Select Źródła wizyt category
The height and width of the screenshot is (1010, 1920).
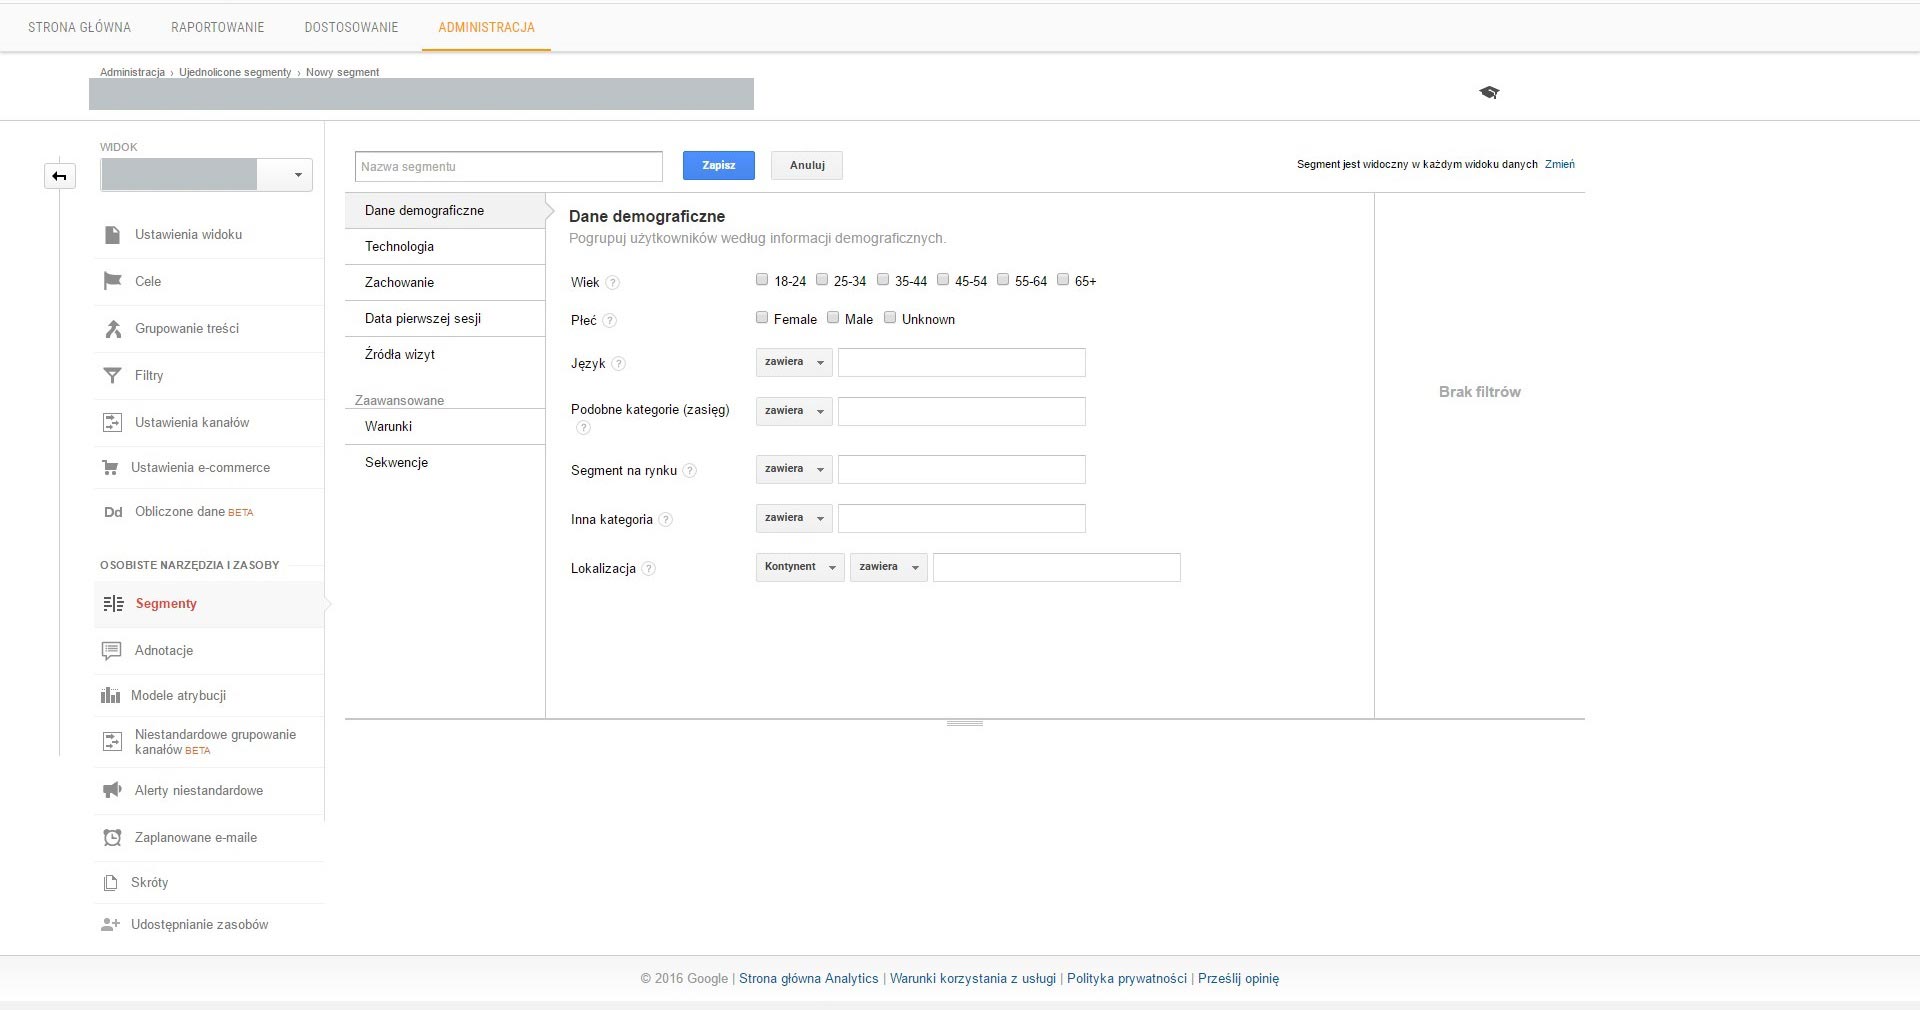pyautogui.click(x=445, y=355)
